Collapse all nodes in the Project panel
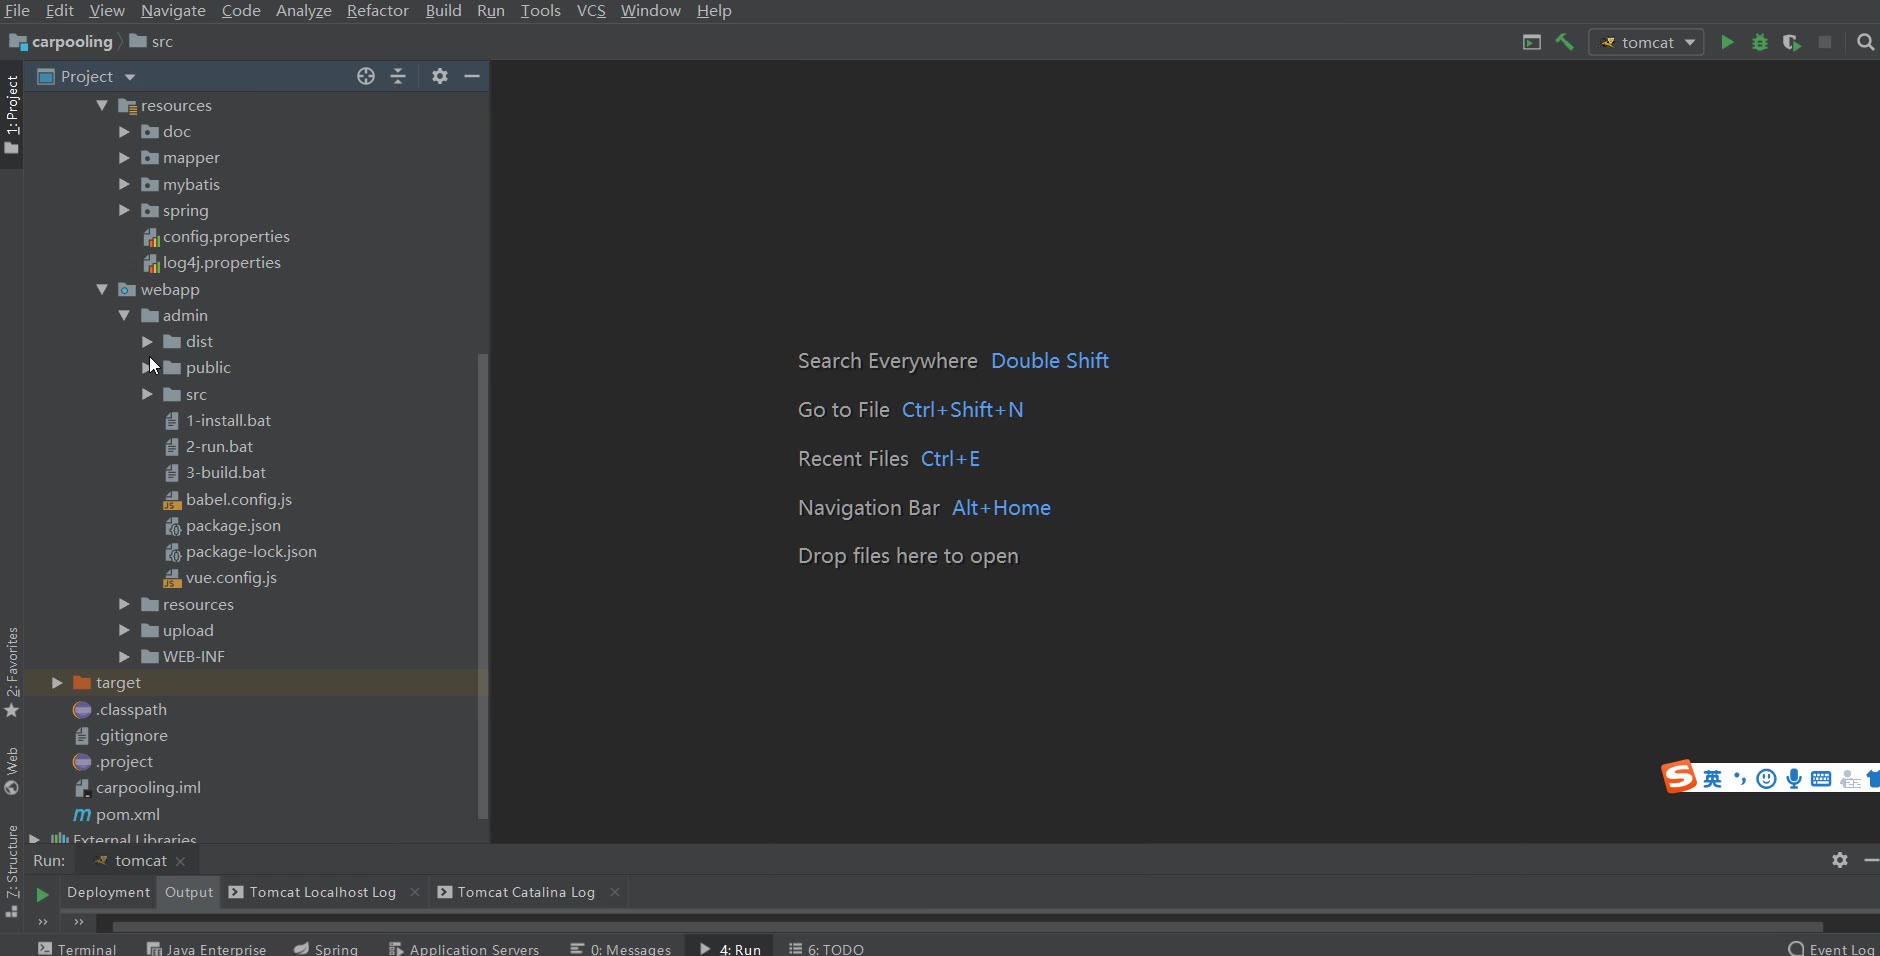Screen dimensions: 1880x956 tap(398, 76)
